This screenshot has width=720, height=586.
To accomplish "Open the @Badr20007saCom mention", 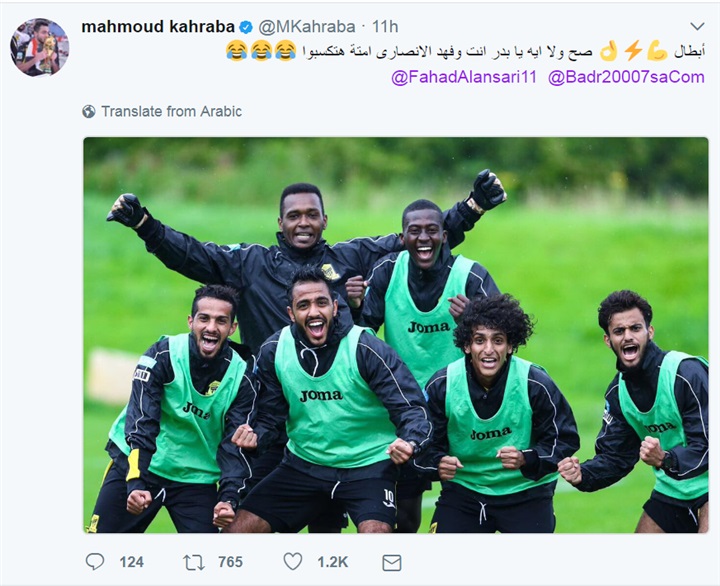I will (626, 77).
